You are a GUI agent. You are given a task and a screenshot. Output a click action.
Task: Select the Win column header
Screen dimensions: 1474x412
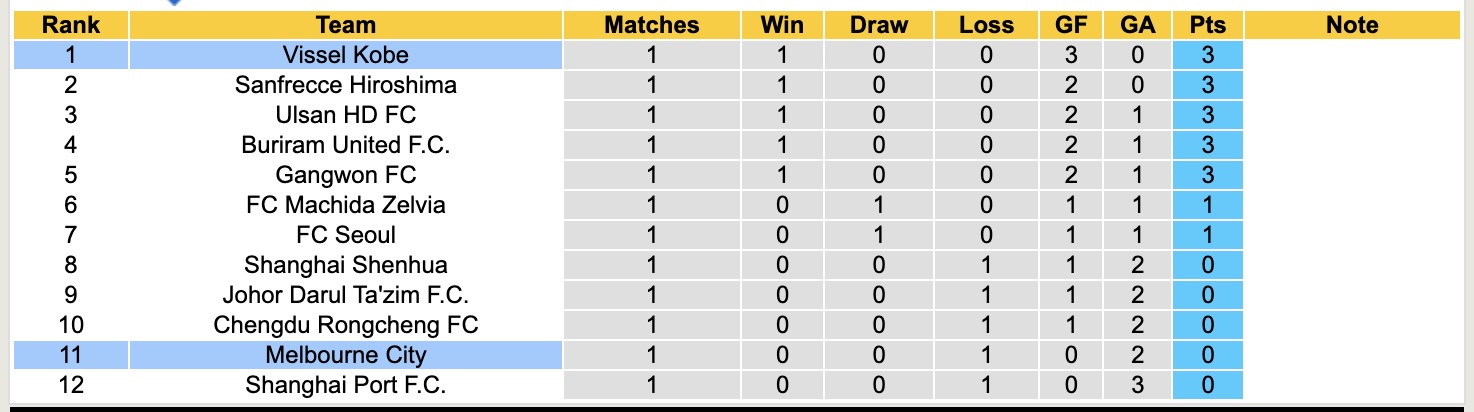(x=782, y=26)
